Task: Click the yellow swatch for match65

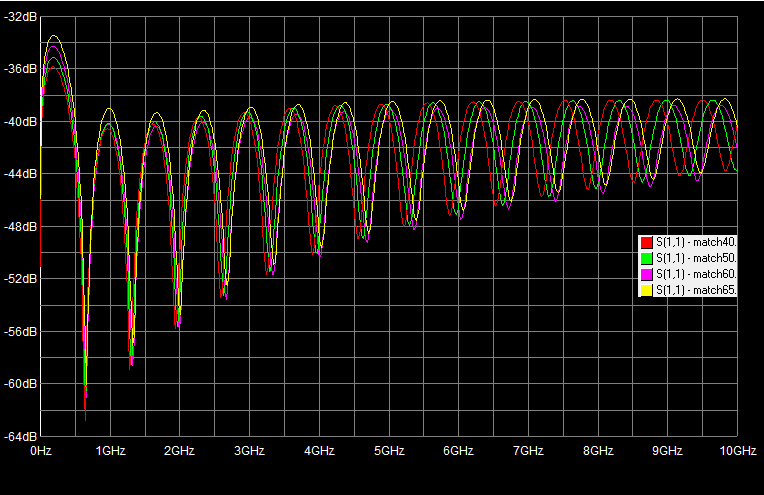Action: pyautogui.click(x=646, y=290)
